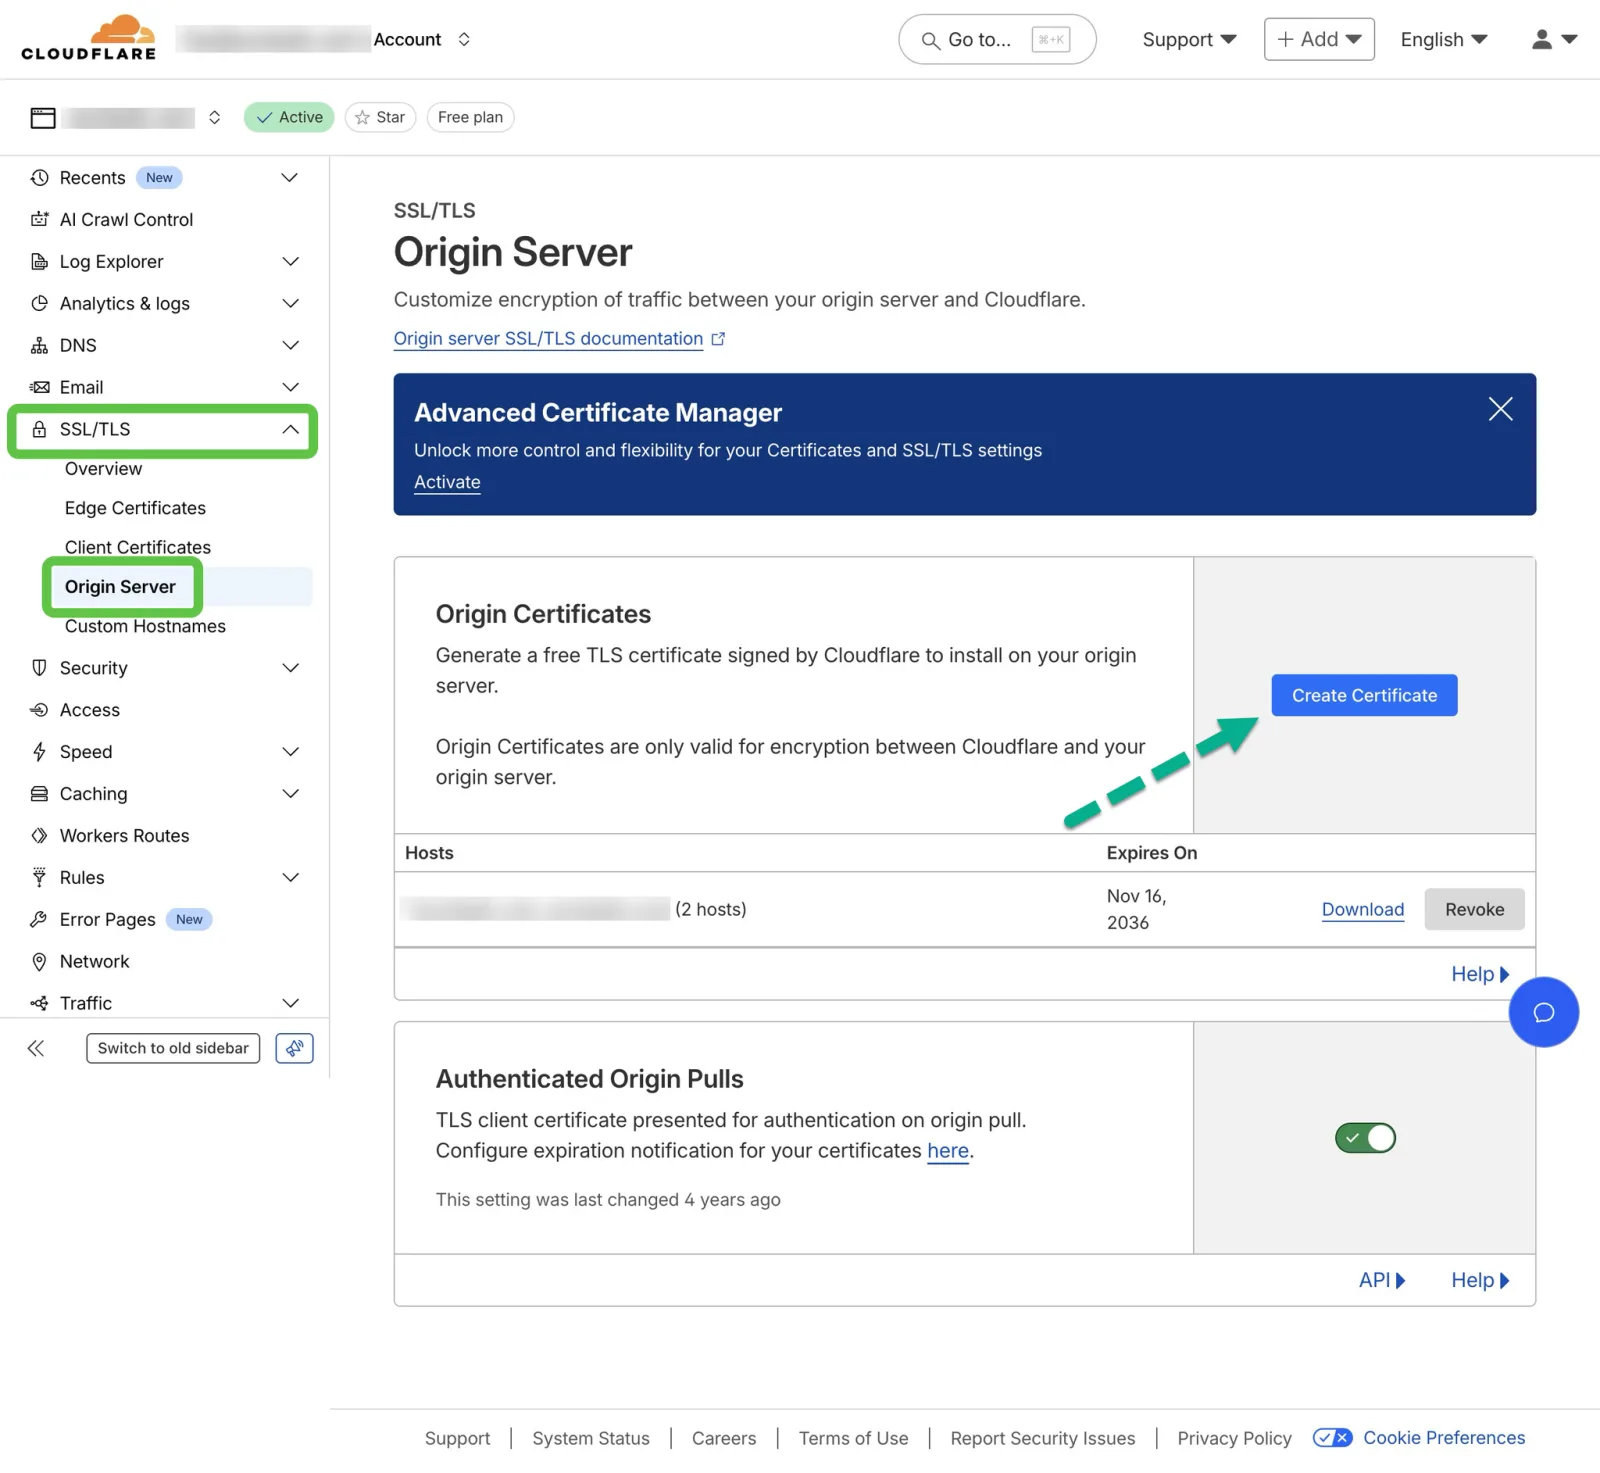Open Workers Routes menu item

(x=124, y=836)
